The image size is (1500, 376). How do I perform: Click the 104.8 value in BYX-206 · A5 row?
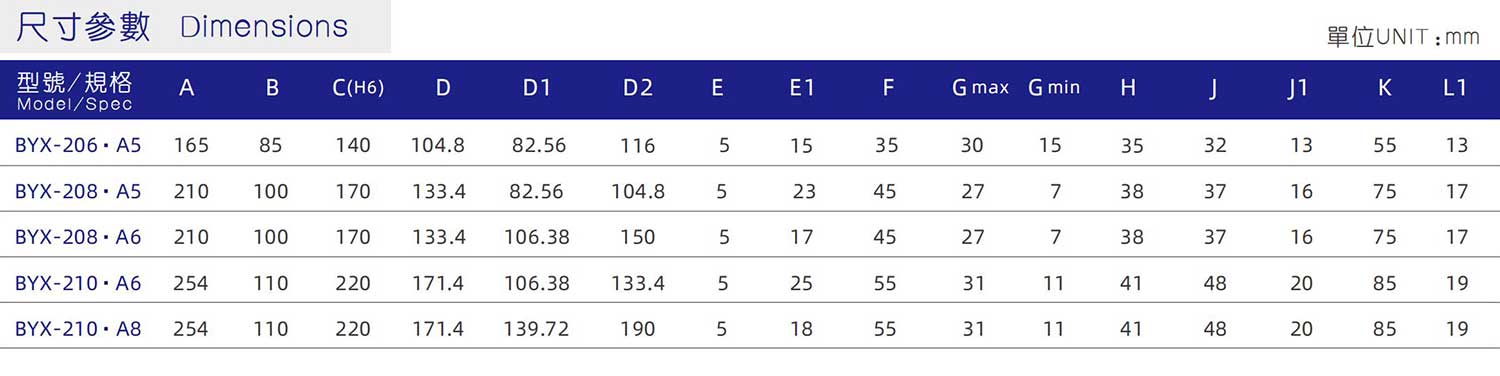438,145
